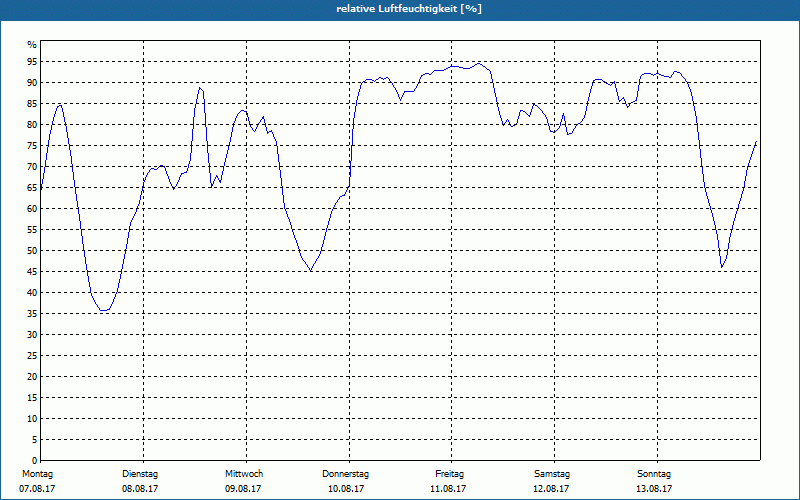Click the y-axis value '20'
The width and height of the screenshot is (800, 500).
(x=32, y=377)
